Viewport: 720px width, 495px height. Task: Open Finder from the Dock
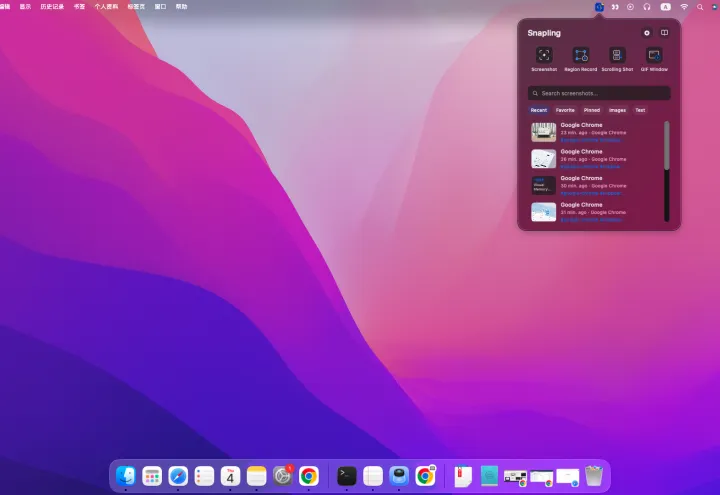126,476
